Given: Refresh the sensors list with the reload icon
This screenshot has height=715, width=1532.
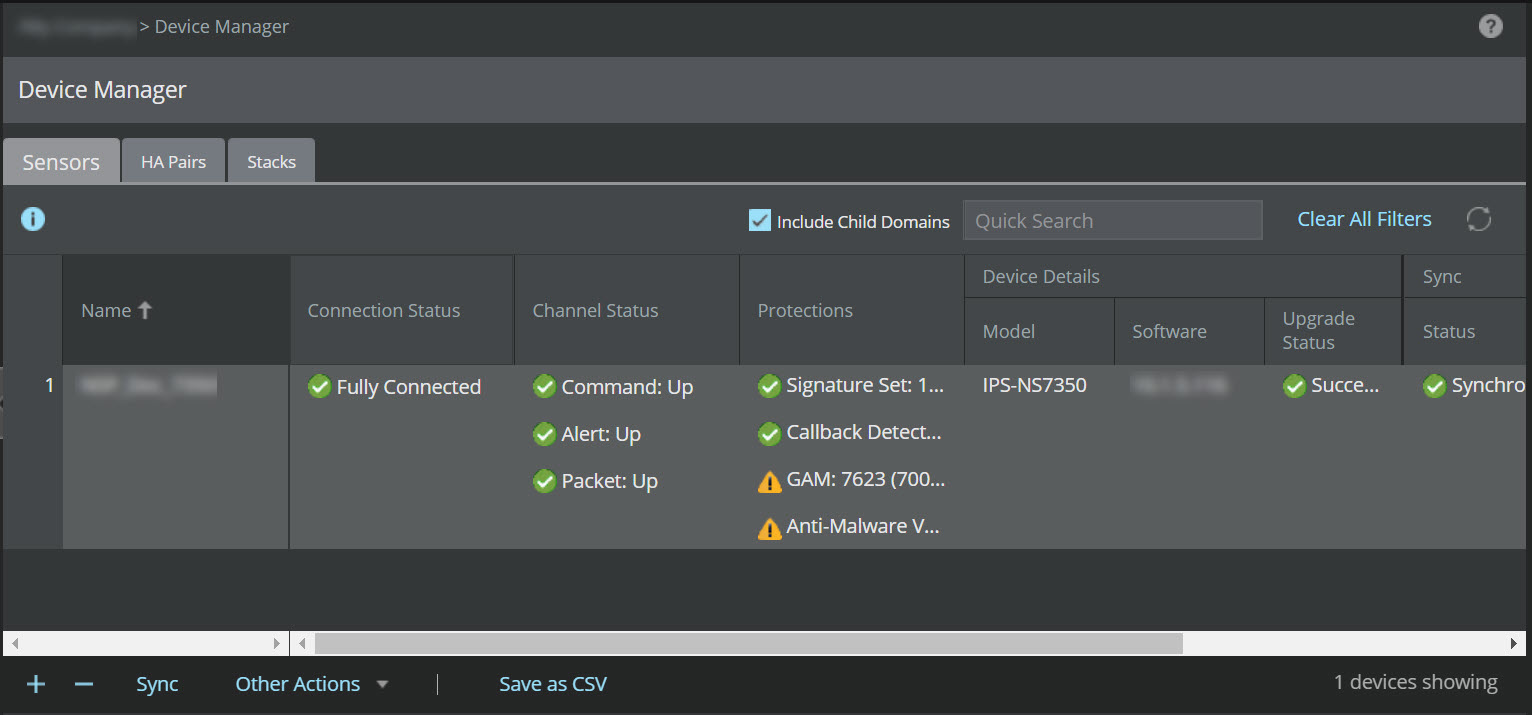Looking at the screenshot, I should coord(1478,219).
